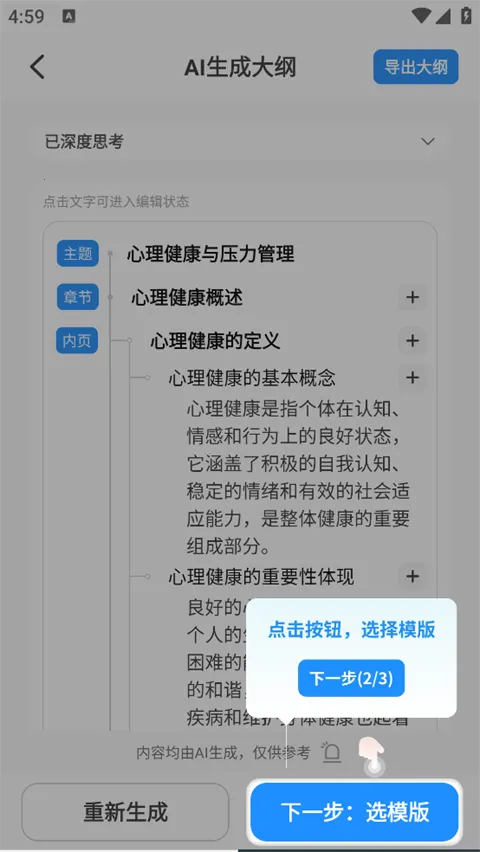Viewport: 480px width, 852px height.
Task: Click the 下一步(2/3) tooltip button
Action: point(351,678)
